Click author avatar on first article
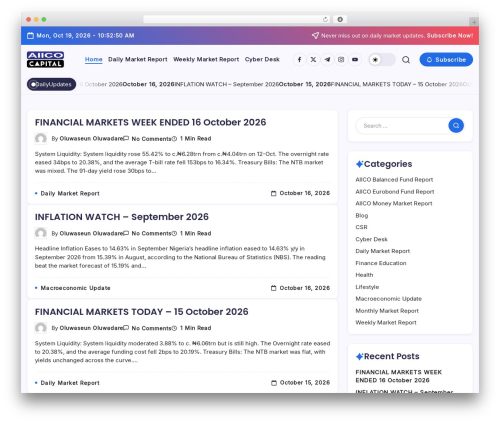Viewport: 500px width, 423px height. [41, 138]
